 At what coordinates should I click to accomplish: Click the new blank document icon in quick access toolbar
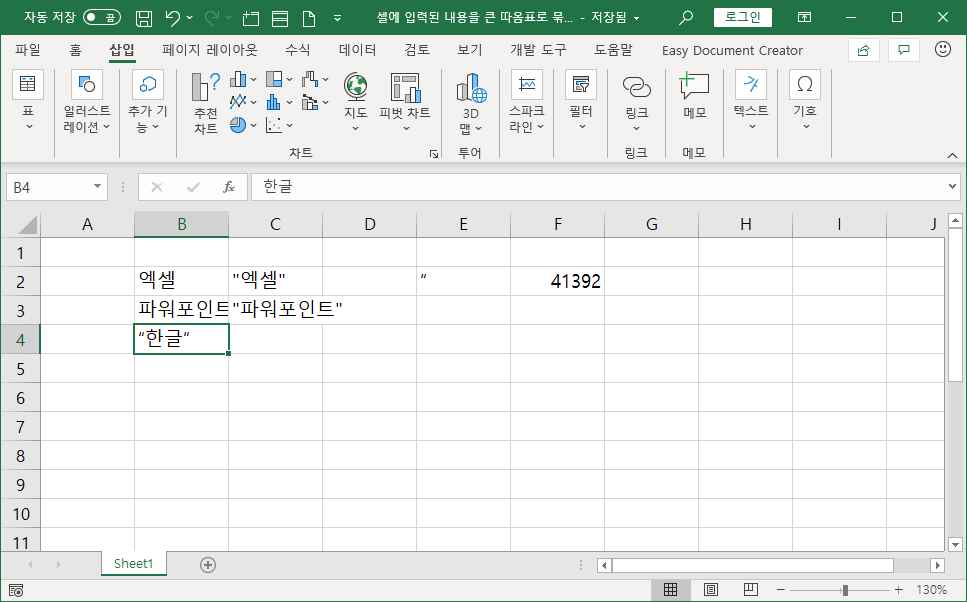309,19
